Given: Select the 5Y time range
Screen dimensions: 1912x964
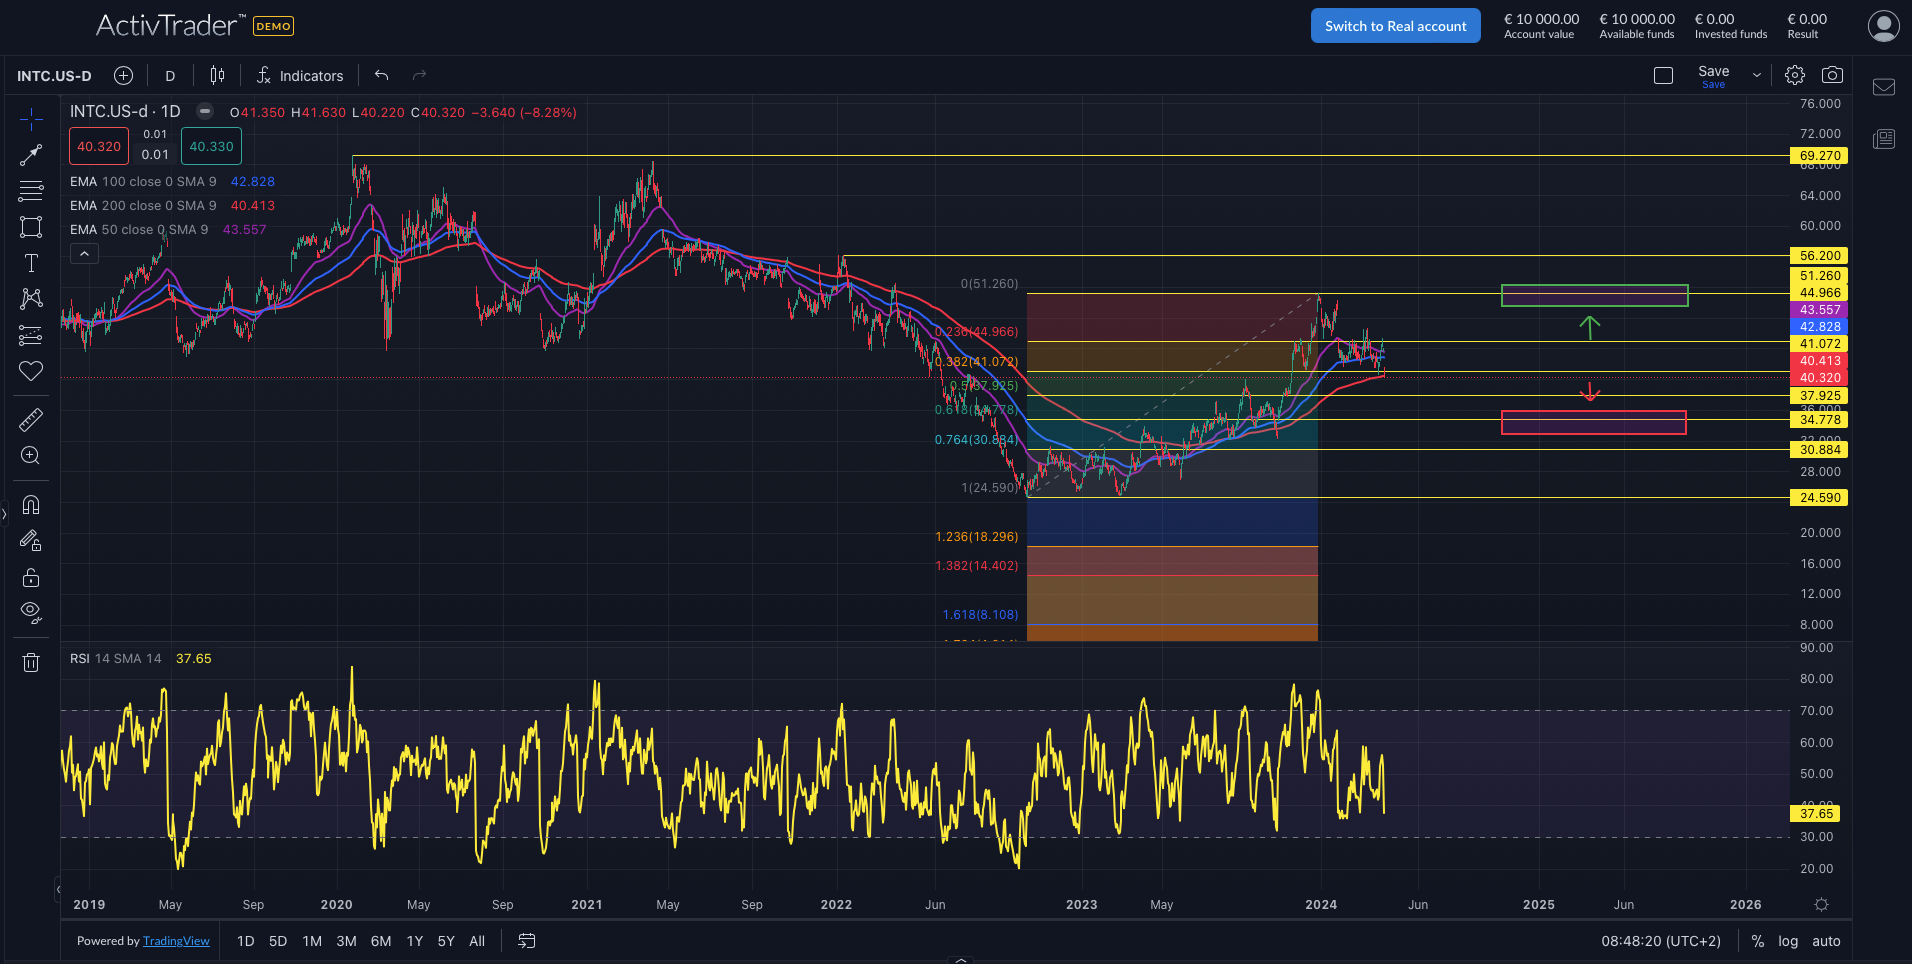Looking at the screenshot, I should 446,941.
